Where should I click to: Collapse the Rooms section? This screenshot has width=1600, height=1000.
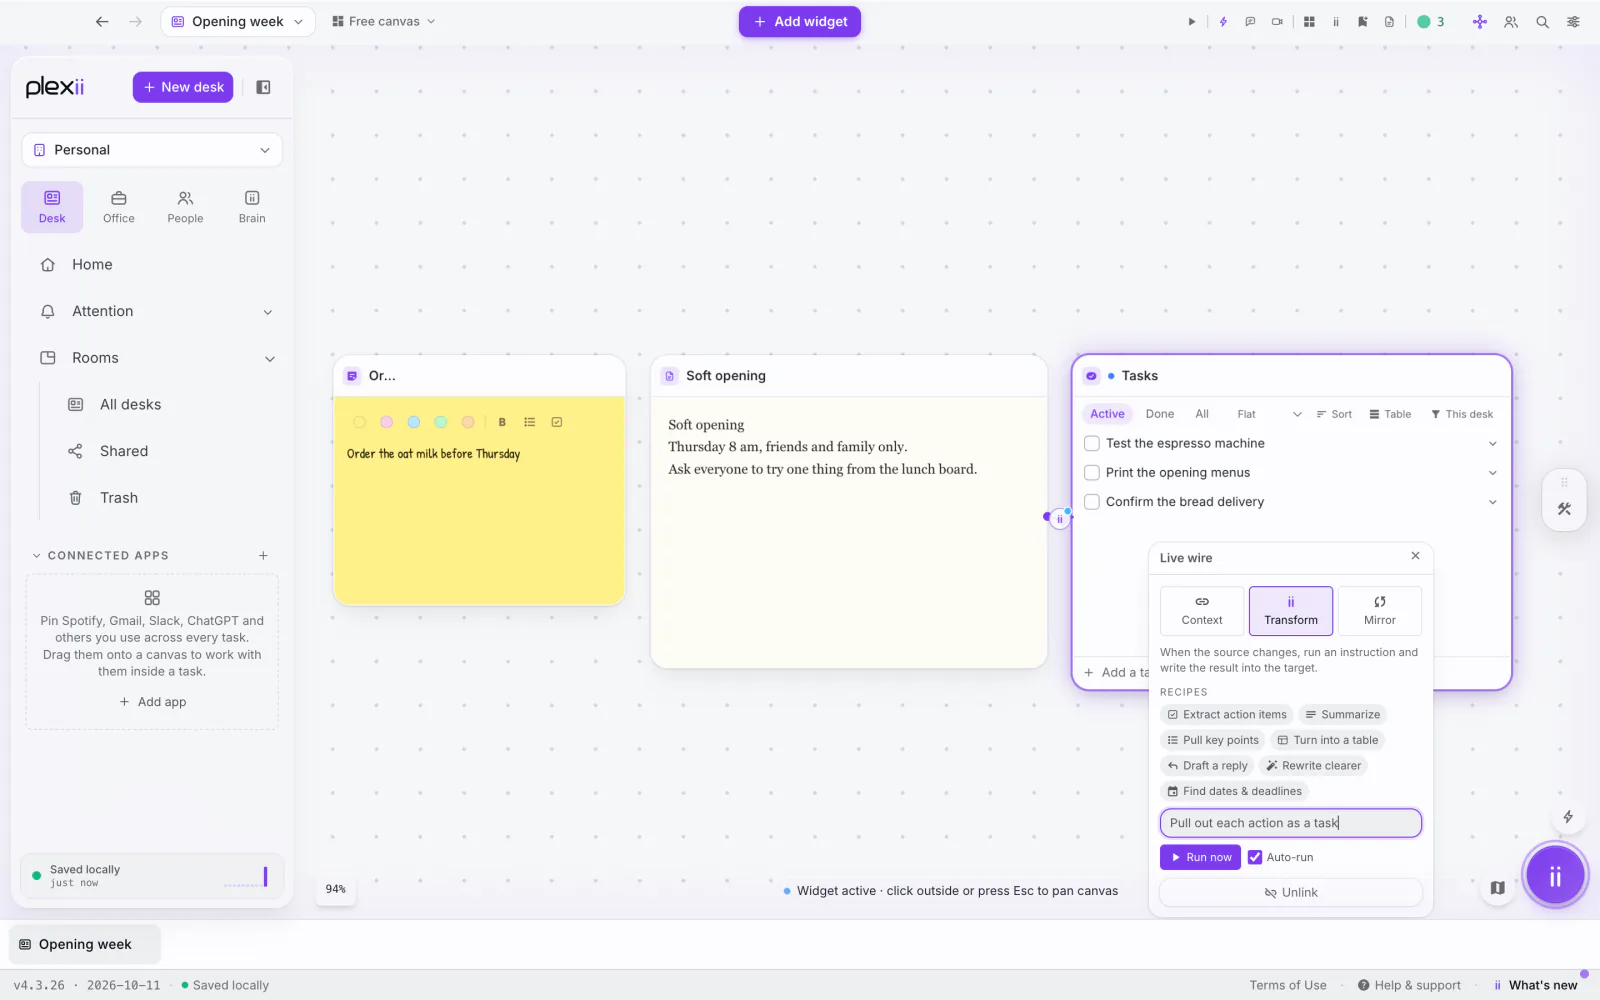tap(269, 359)
